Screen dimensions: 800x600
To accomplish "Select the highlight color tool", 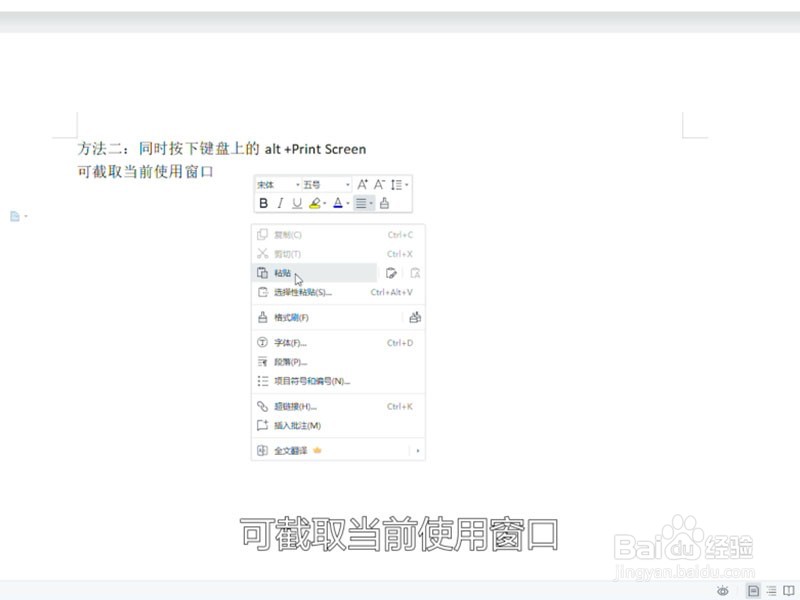I will pyautogui.click(x=315, y=203).
